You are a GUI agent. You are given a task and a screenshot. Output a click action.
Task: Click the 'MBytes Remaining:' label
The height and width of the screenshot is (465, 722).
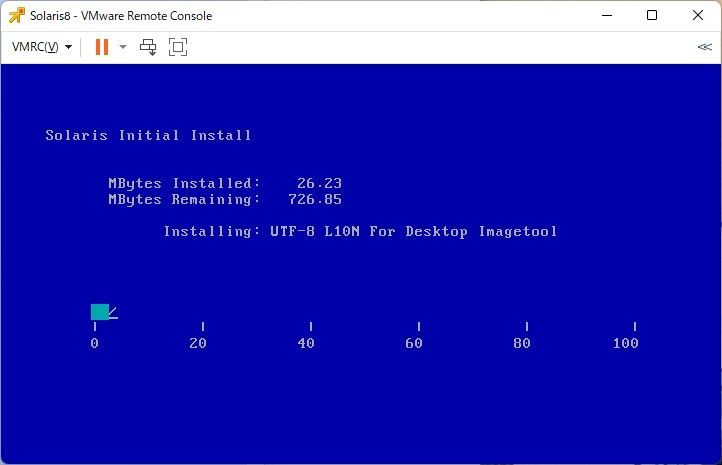pos(184,199)
